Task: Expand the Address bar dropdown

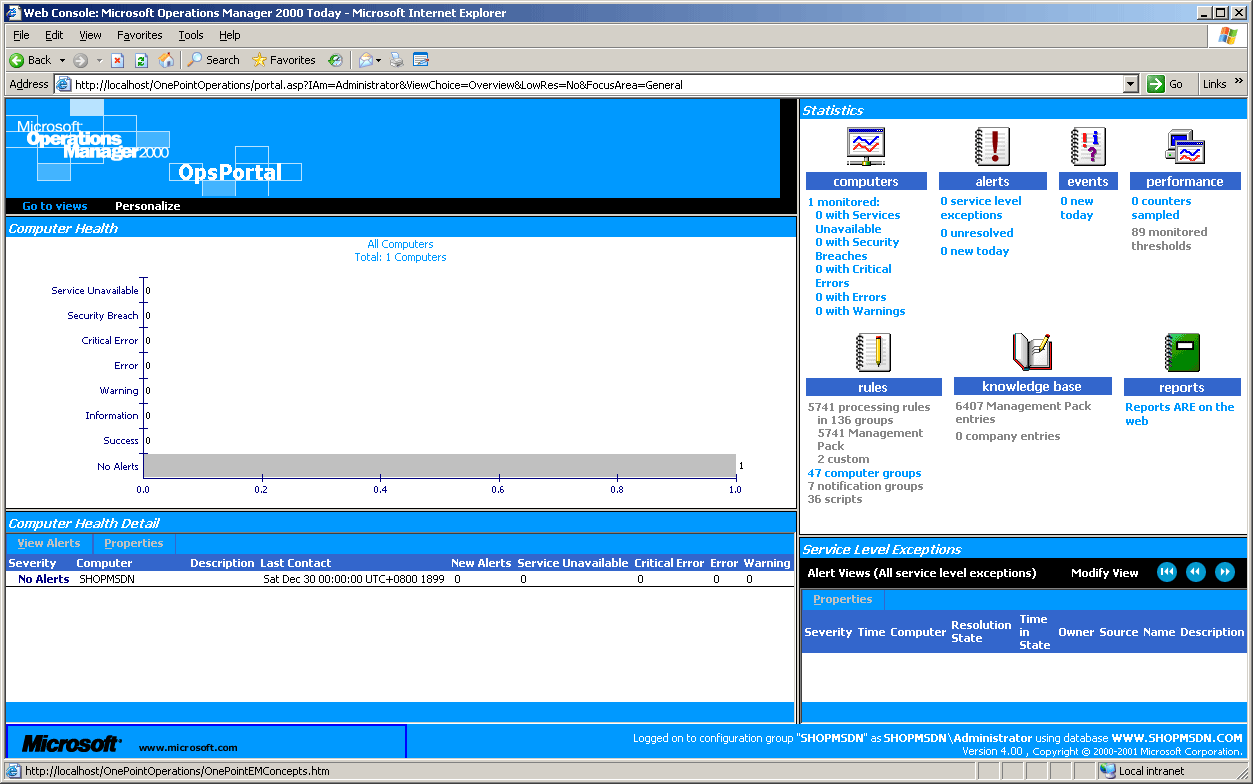Action: (x=1131, y=84)
